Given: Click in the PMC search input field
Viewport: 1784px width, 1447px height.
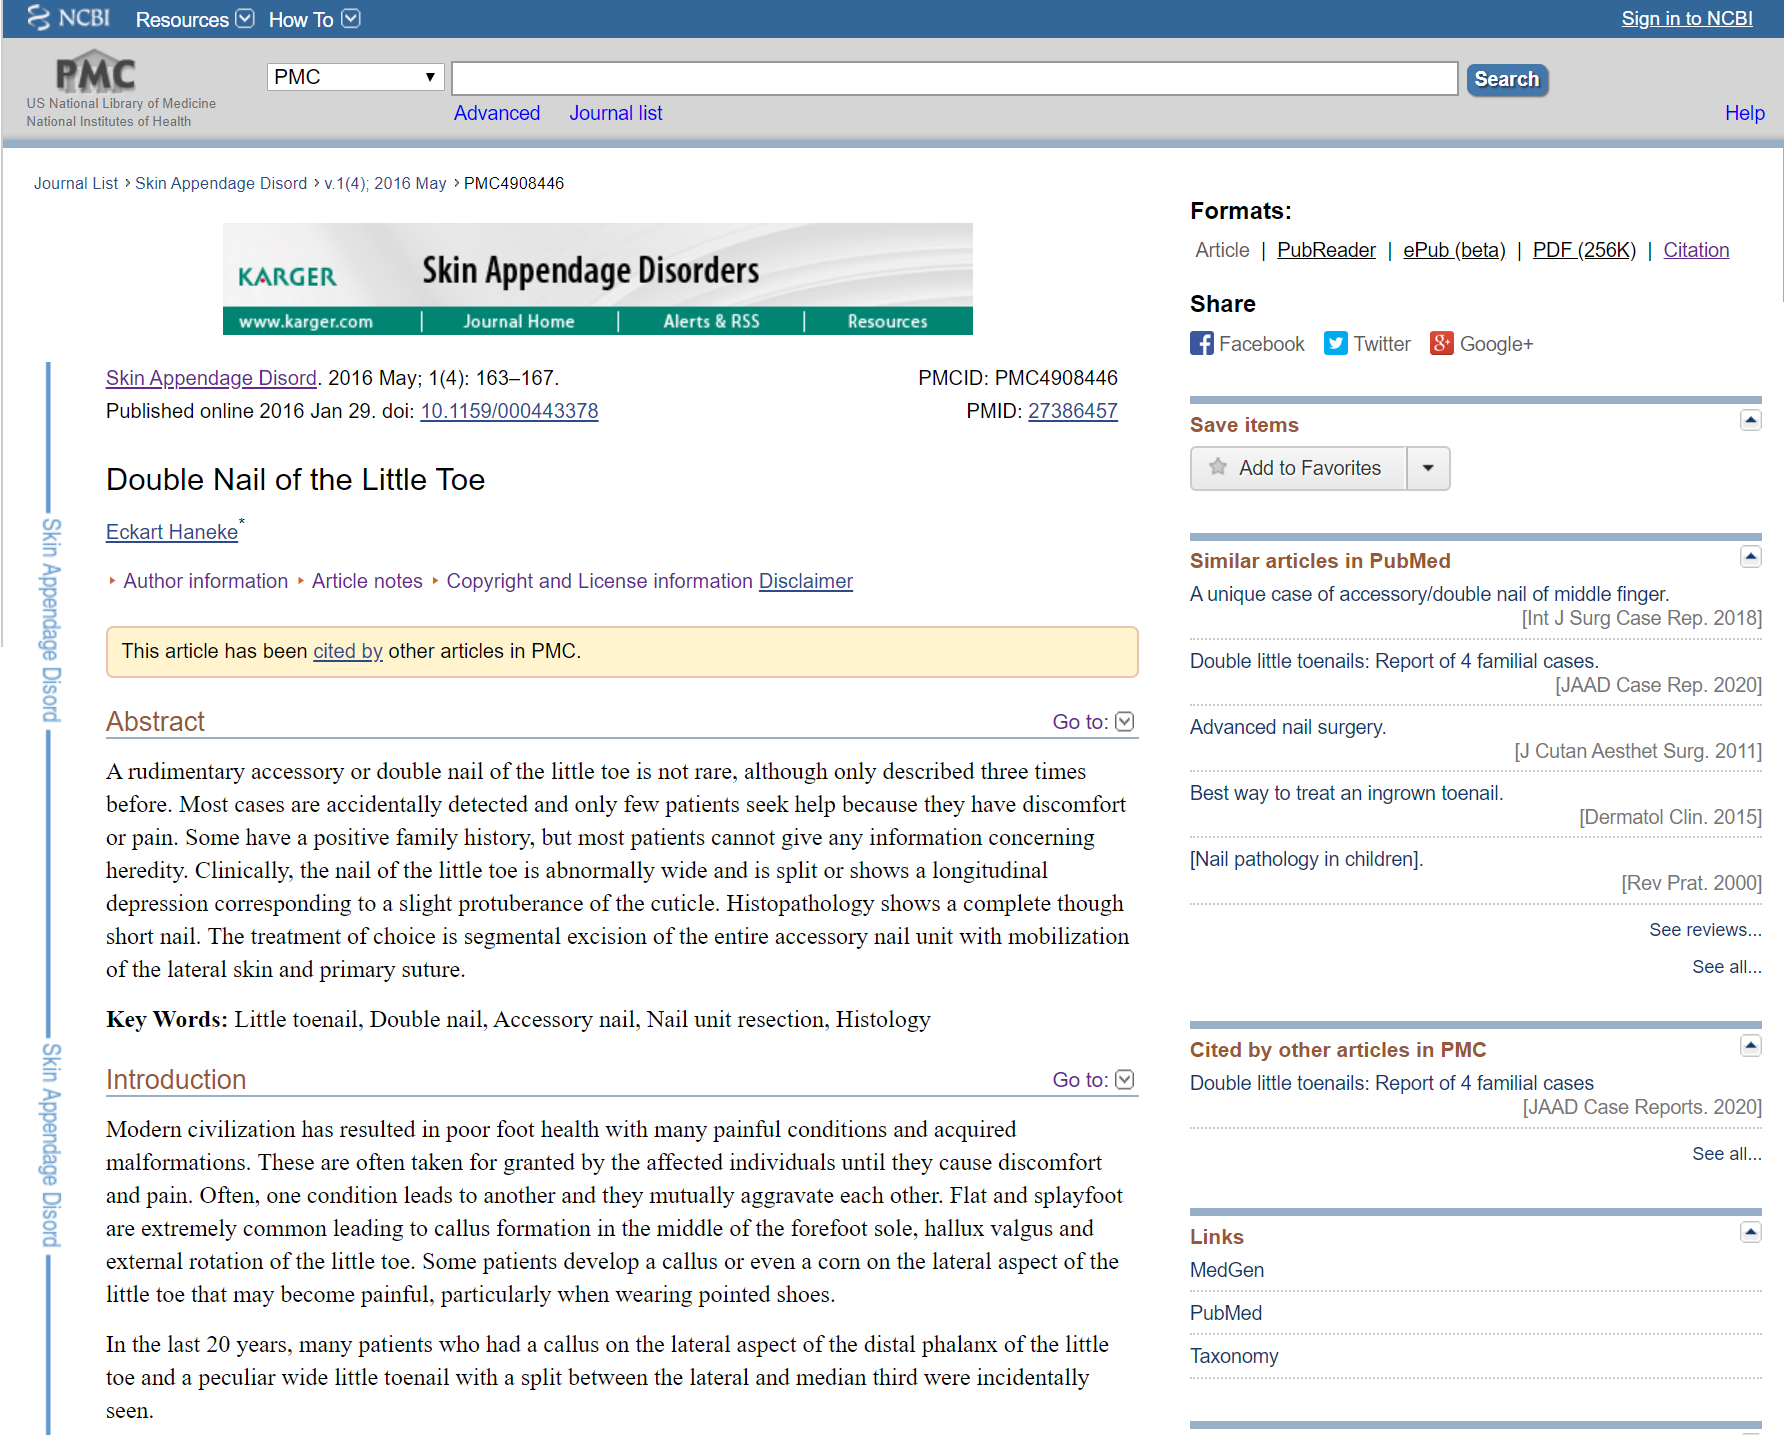Looking at the screenshot, I should [955, 78].
